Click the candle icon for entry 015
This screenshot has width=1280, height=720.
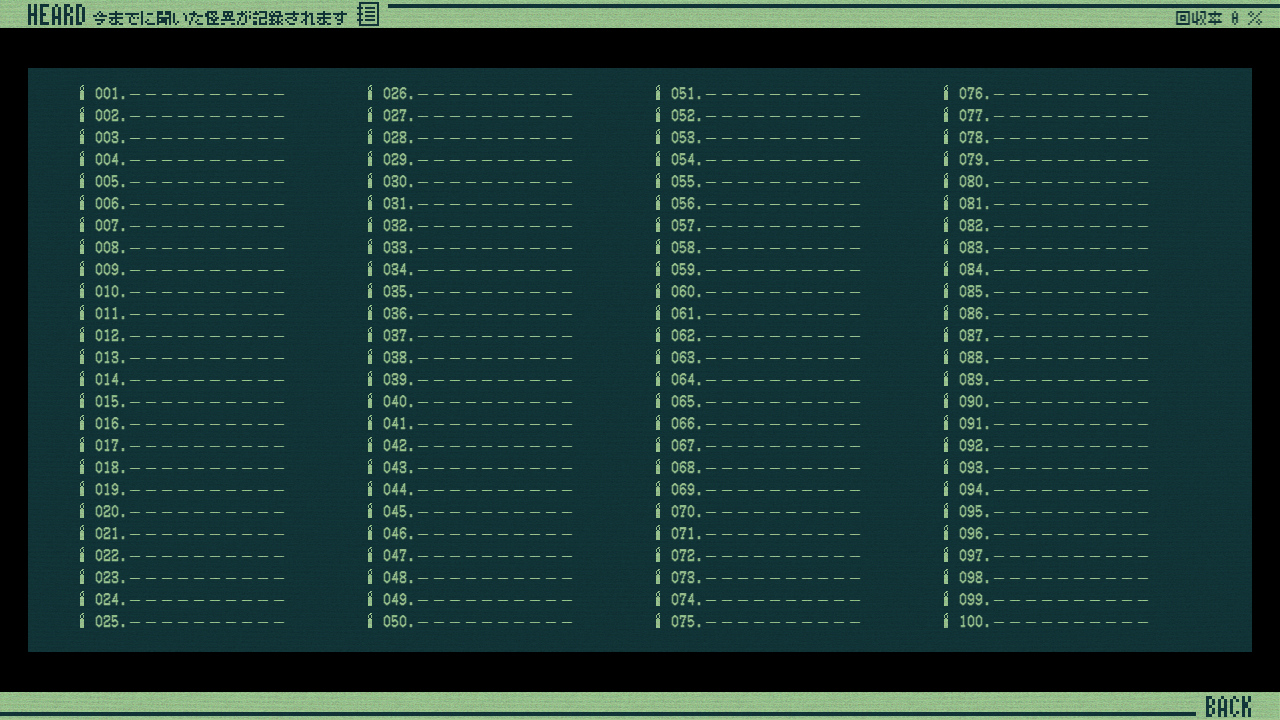(82, 402)
